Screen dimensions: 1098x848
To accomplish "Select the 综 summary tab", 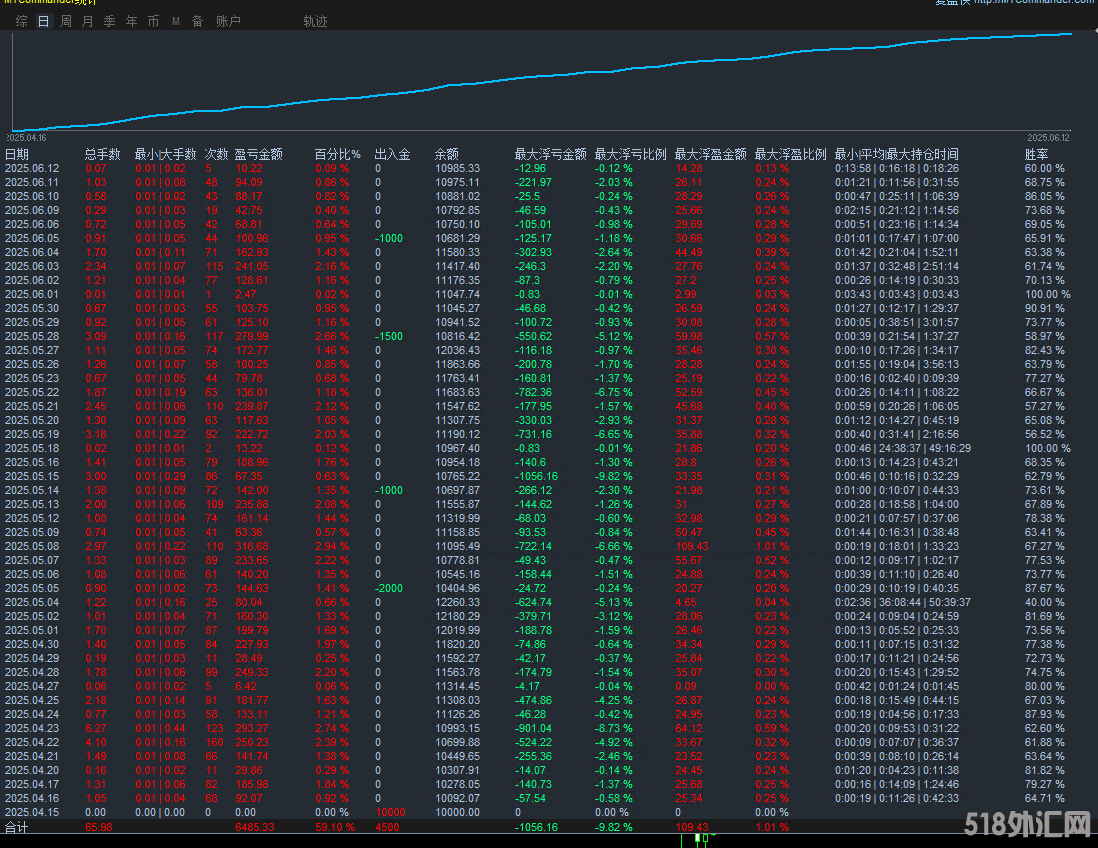I will [x=21, y=21].
